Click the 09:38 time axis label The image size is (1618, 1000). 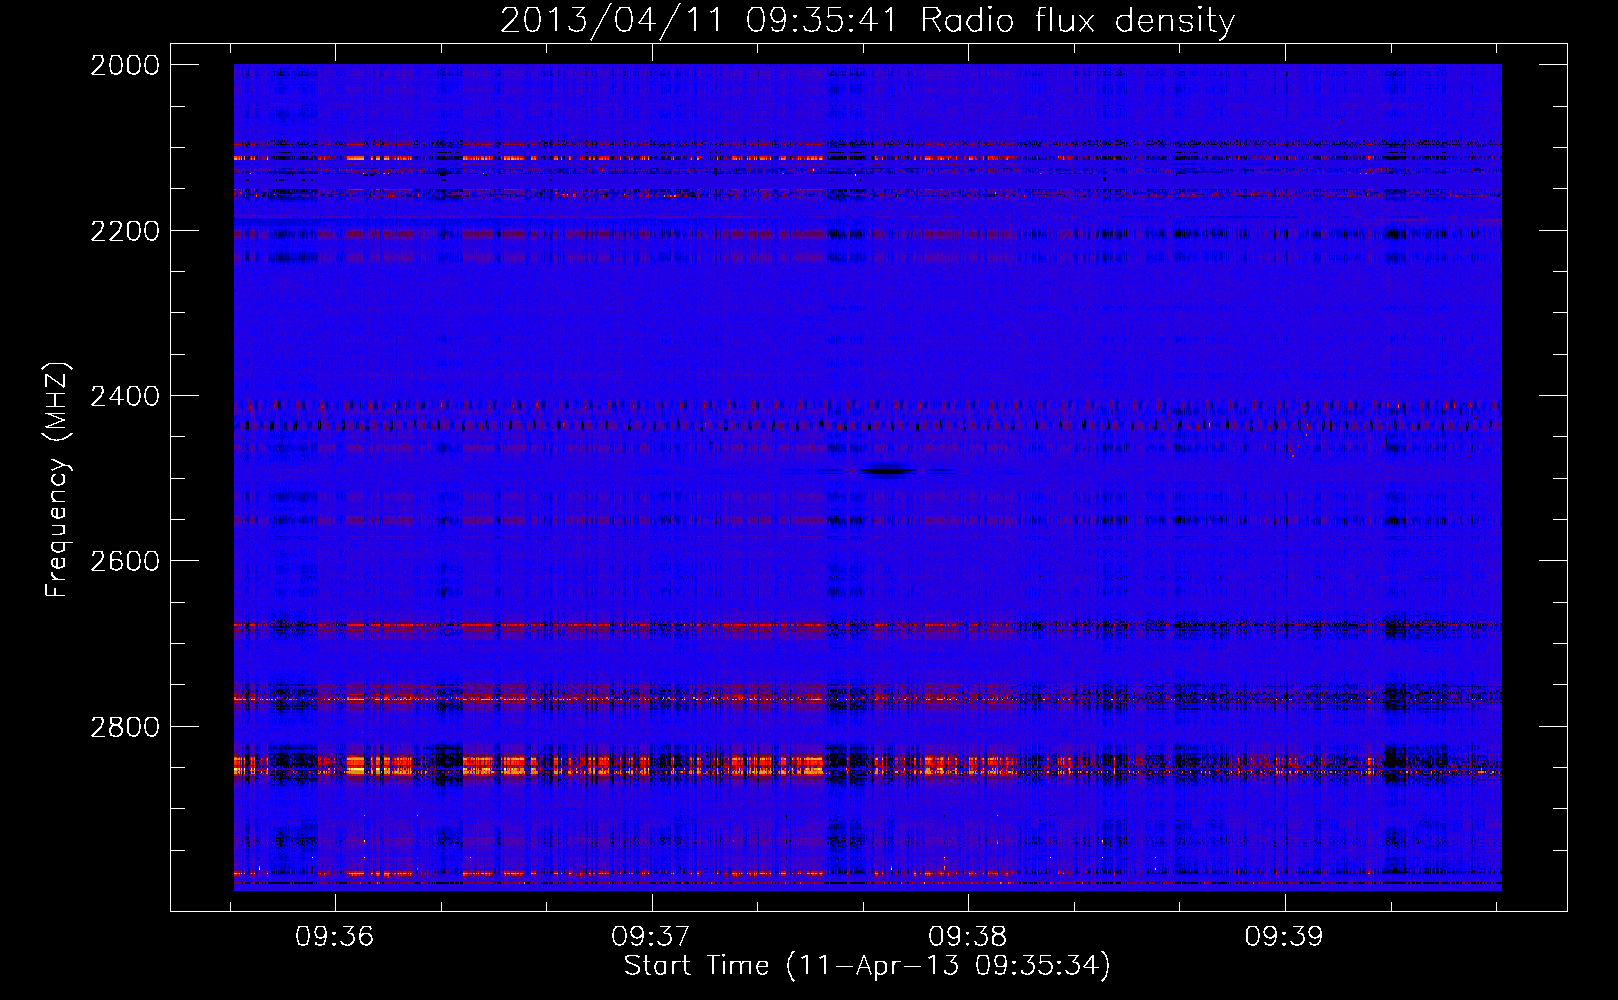[967, 936]
